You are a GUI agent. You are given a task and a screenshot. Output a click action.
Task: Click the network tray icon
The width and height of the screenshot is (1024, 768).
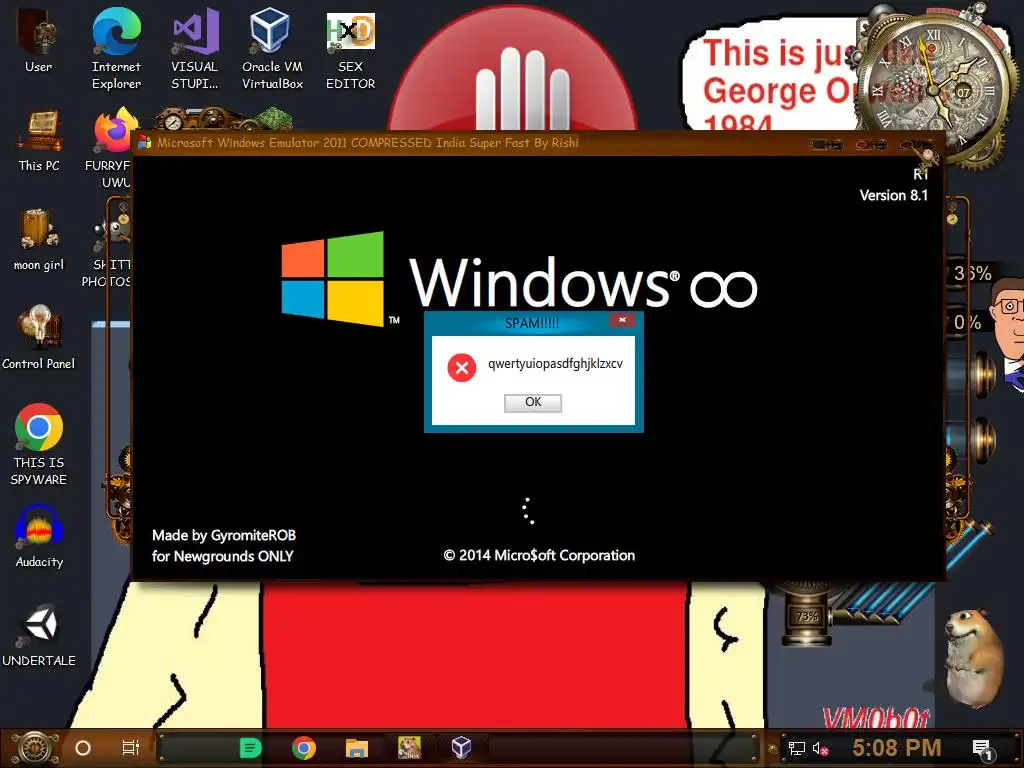coord(797,748)
